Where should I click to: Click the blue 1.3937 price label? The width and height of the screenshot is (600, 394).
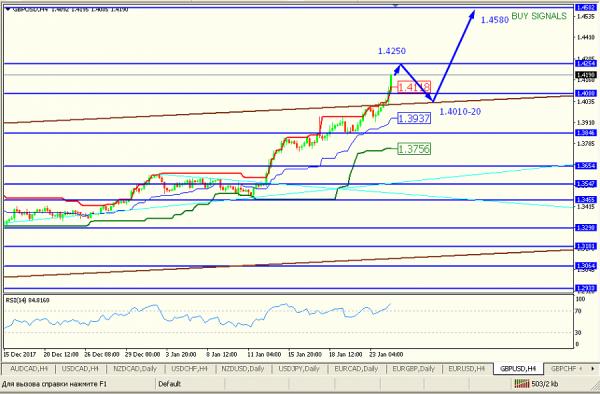pyautogui.click(x=414, y=118)
